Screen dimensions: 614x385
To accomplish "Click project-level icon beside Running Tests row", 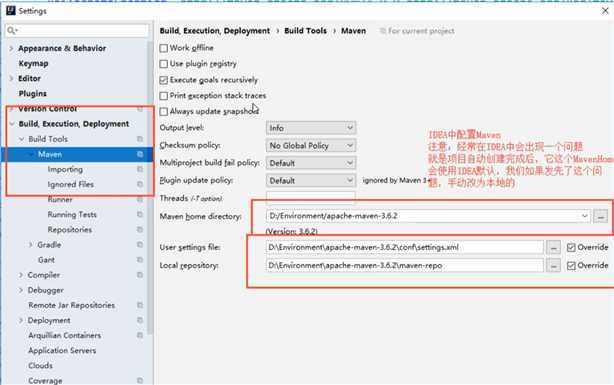I will (x=140, y=215).
